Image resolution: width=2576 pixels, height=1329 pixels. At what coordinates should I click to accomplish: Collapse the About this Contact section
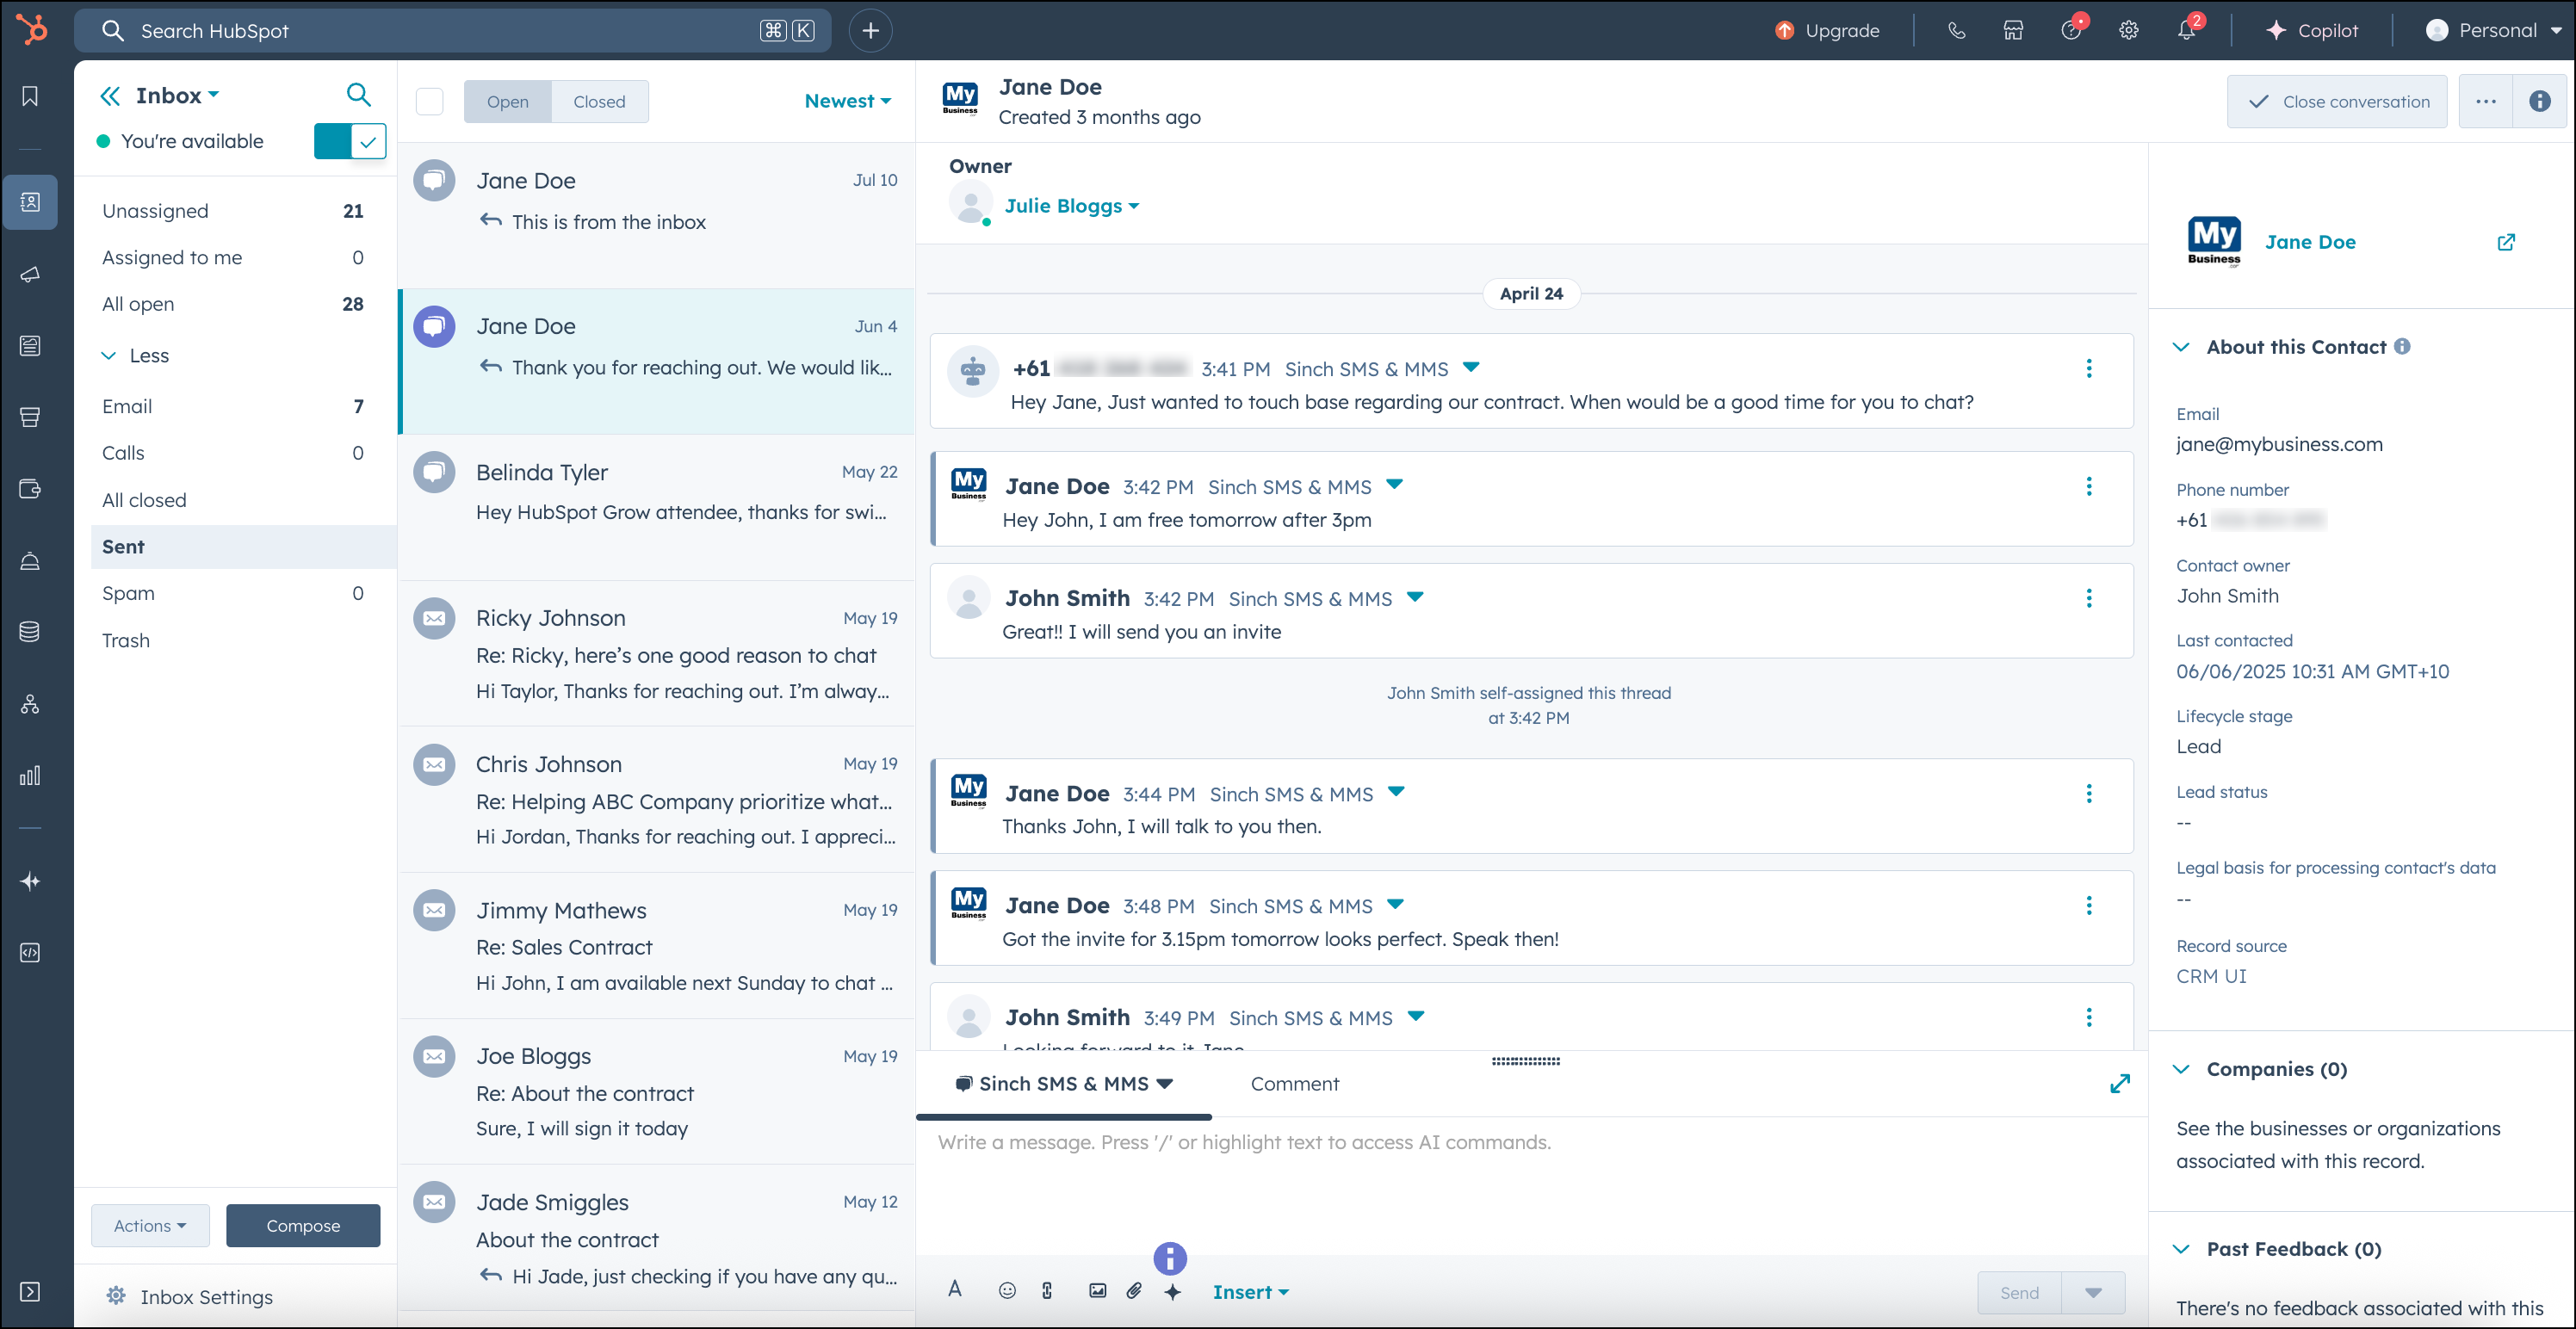[2182, 346]
